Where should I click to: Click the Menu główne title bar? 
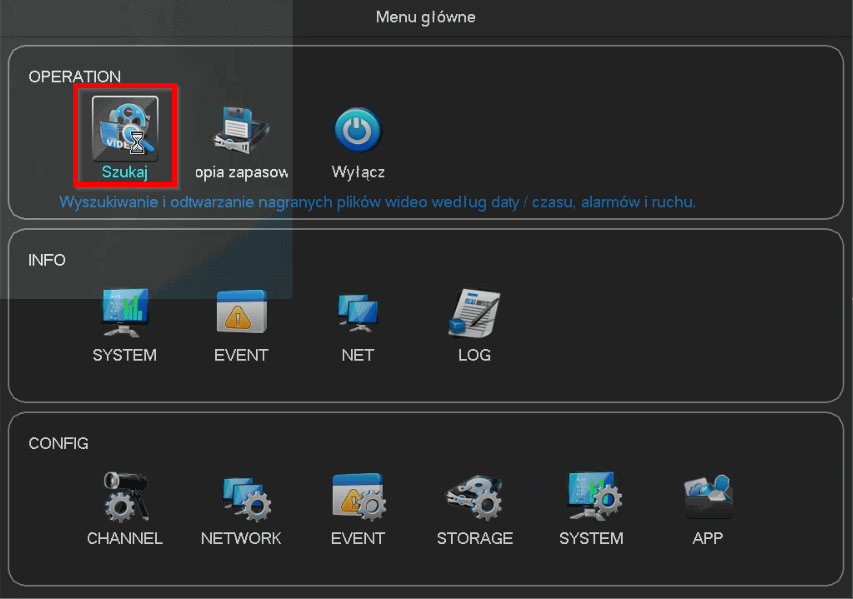click(426, 17)
